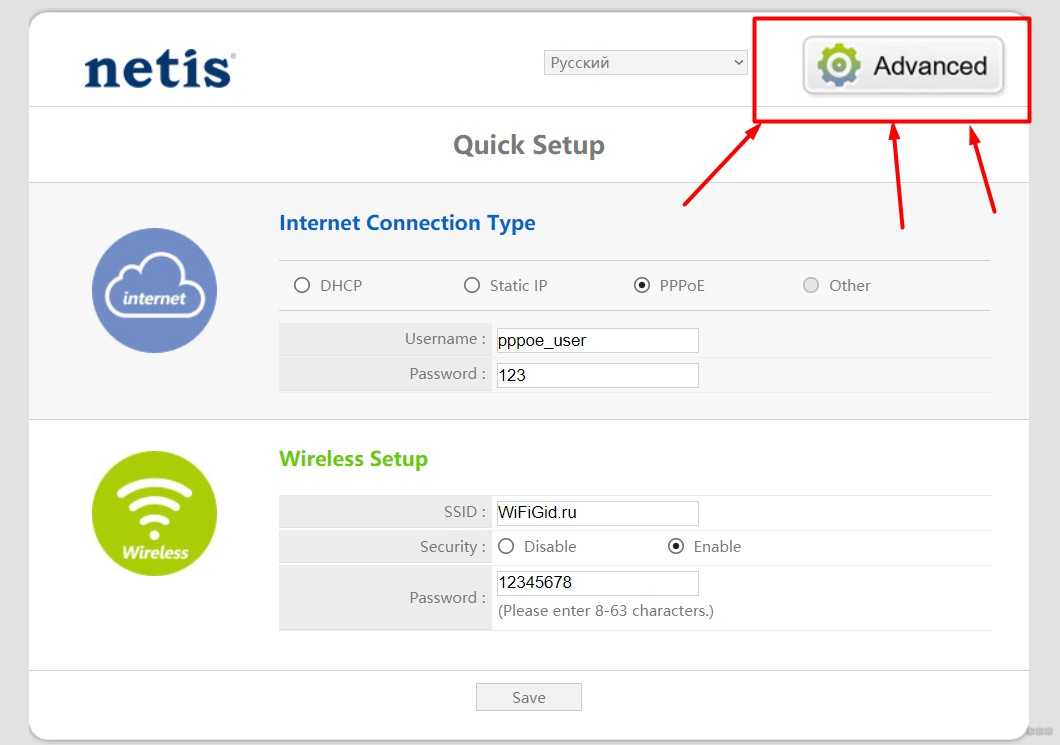Open Advanced settings via the gear icon
The image size is (1060, 745).
[x=838, y=66]
